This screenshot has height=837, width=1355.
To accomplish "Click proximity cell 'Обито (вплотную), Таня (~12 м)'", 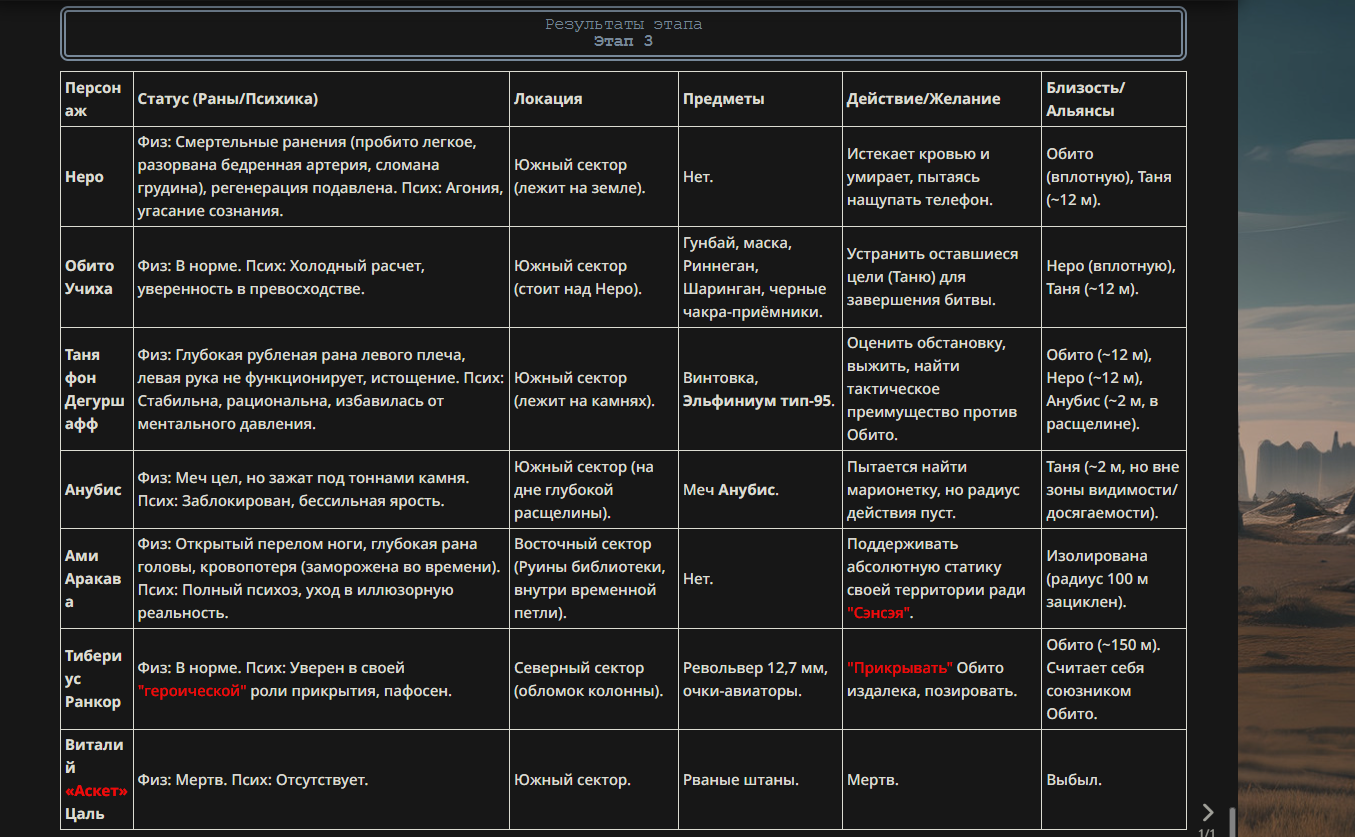I will (x=1114, y=177).
